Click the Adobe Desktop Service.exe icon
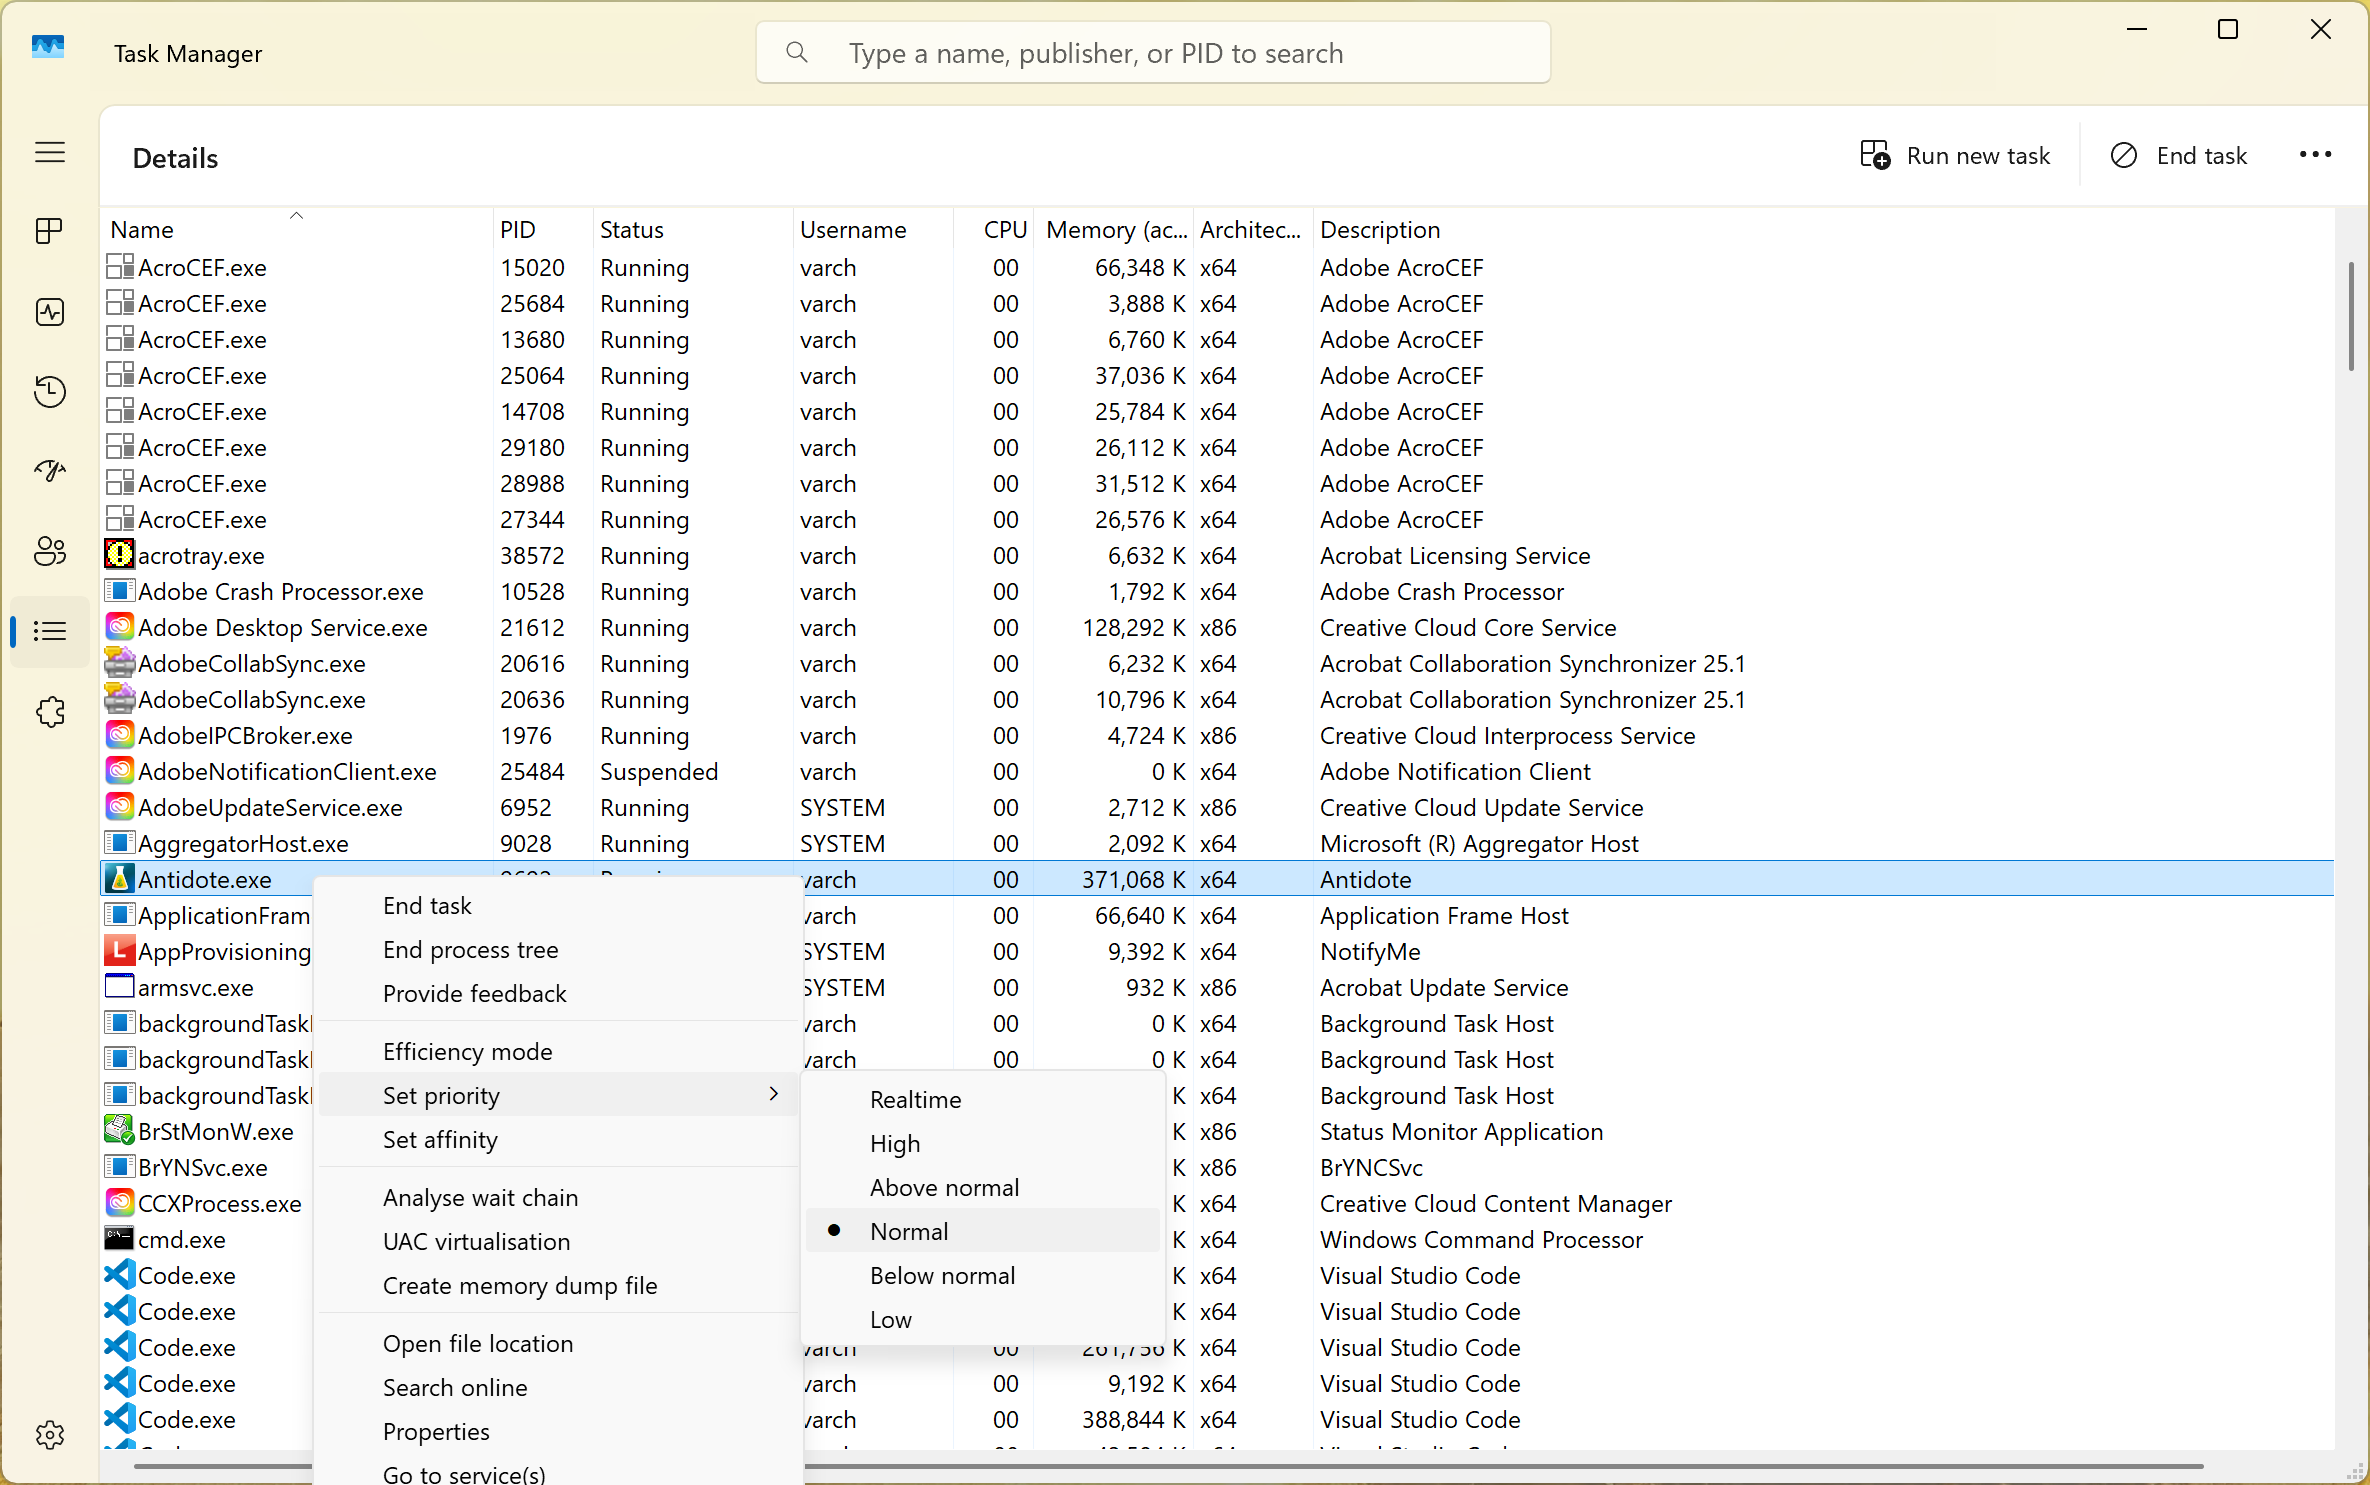This screenshot has height=1485, width=2370. tap(119, 626)
